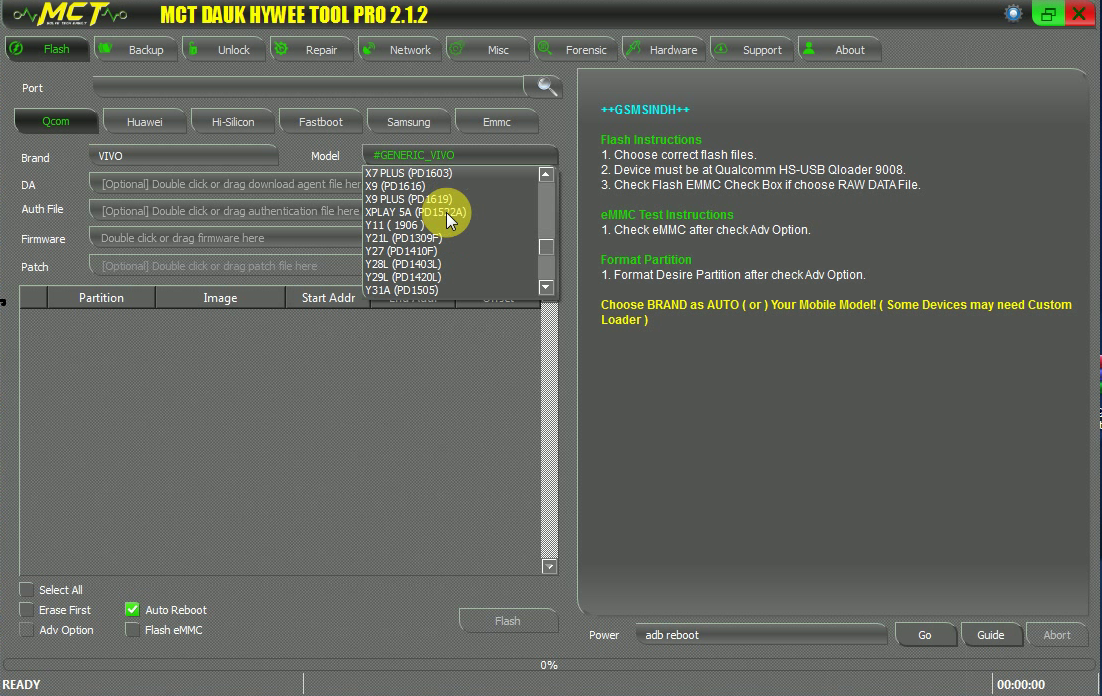Screen dimensions: 1102x696
Task: Click the port search magnifier icon
Action: click(547, 86)
